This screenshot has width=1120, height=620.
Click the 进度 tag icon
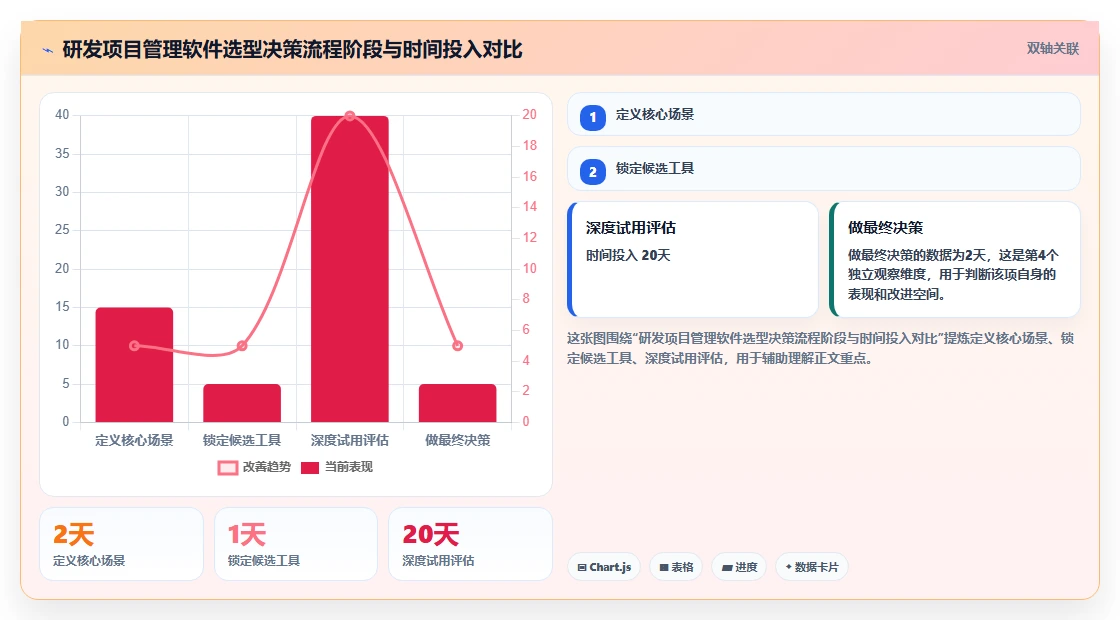[x=727, y=567]
